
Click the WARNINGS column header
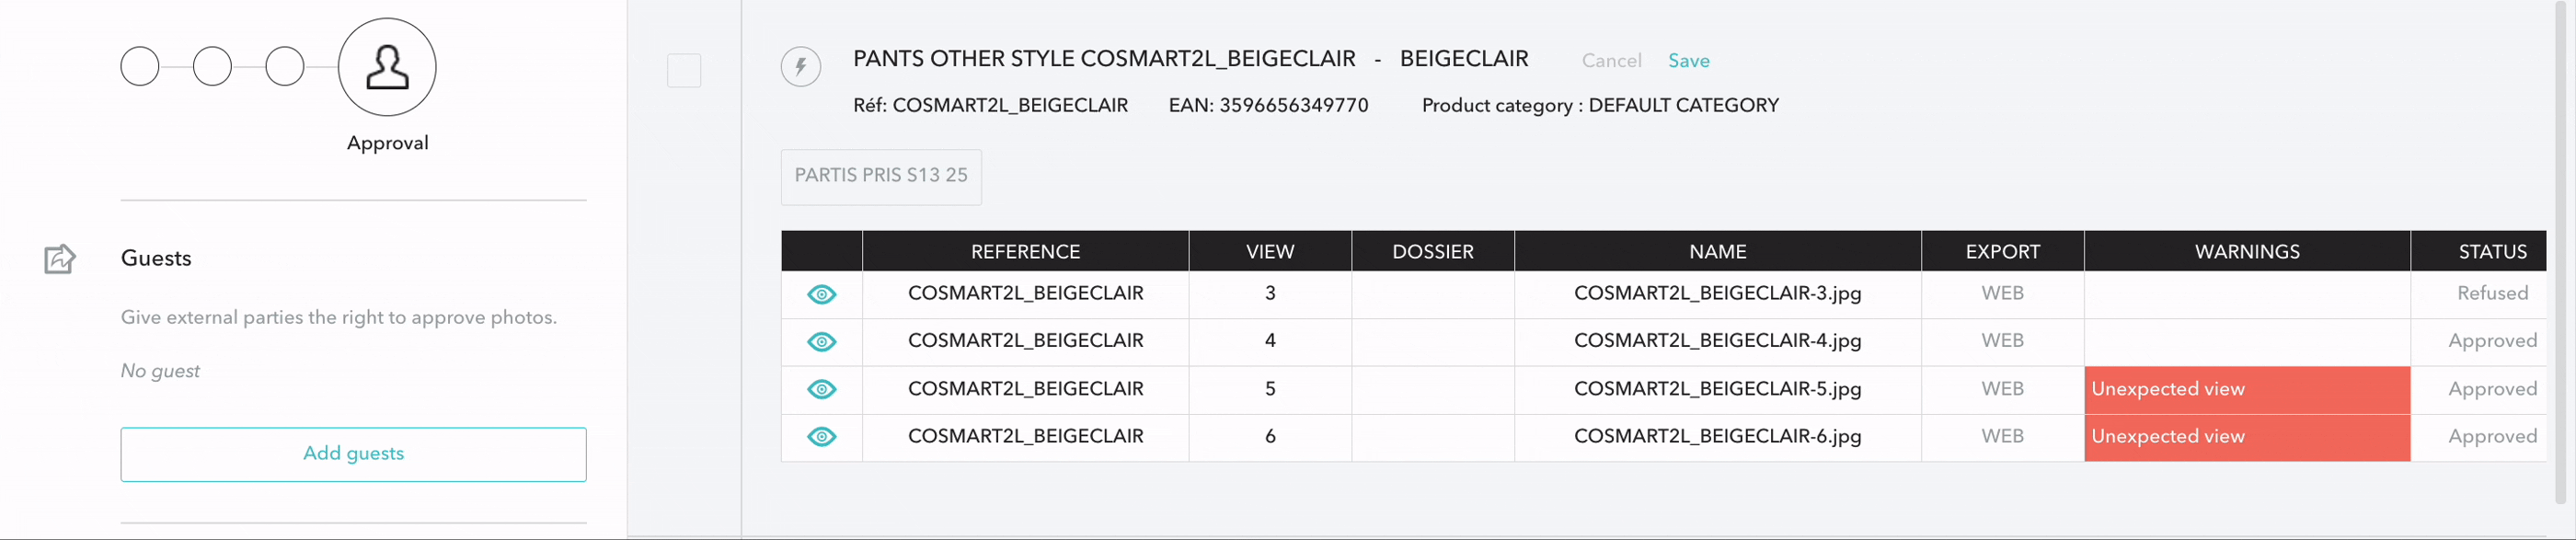point(2246,252)
